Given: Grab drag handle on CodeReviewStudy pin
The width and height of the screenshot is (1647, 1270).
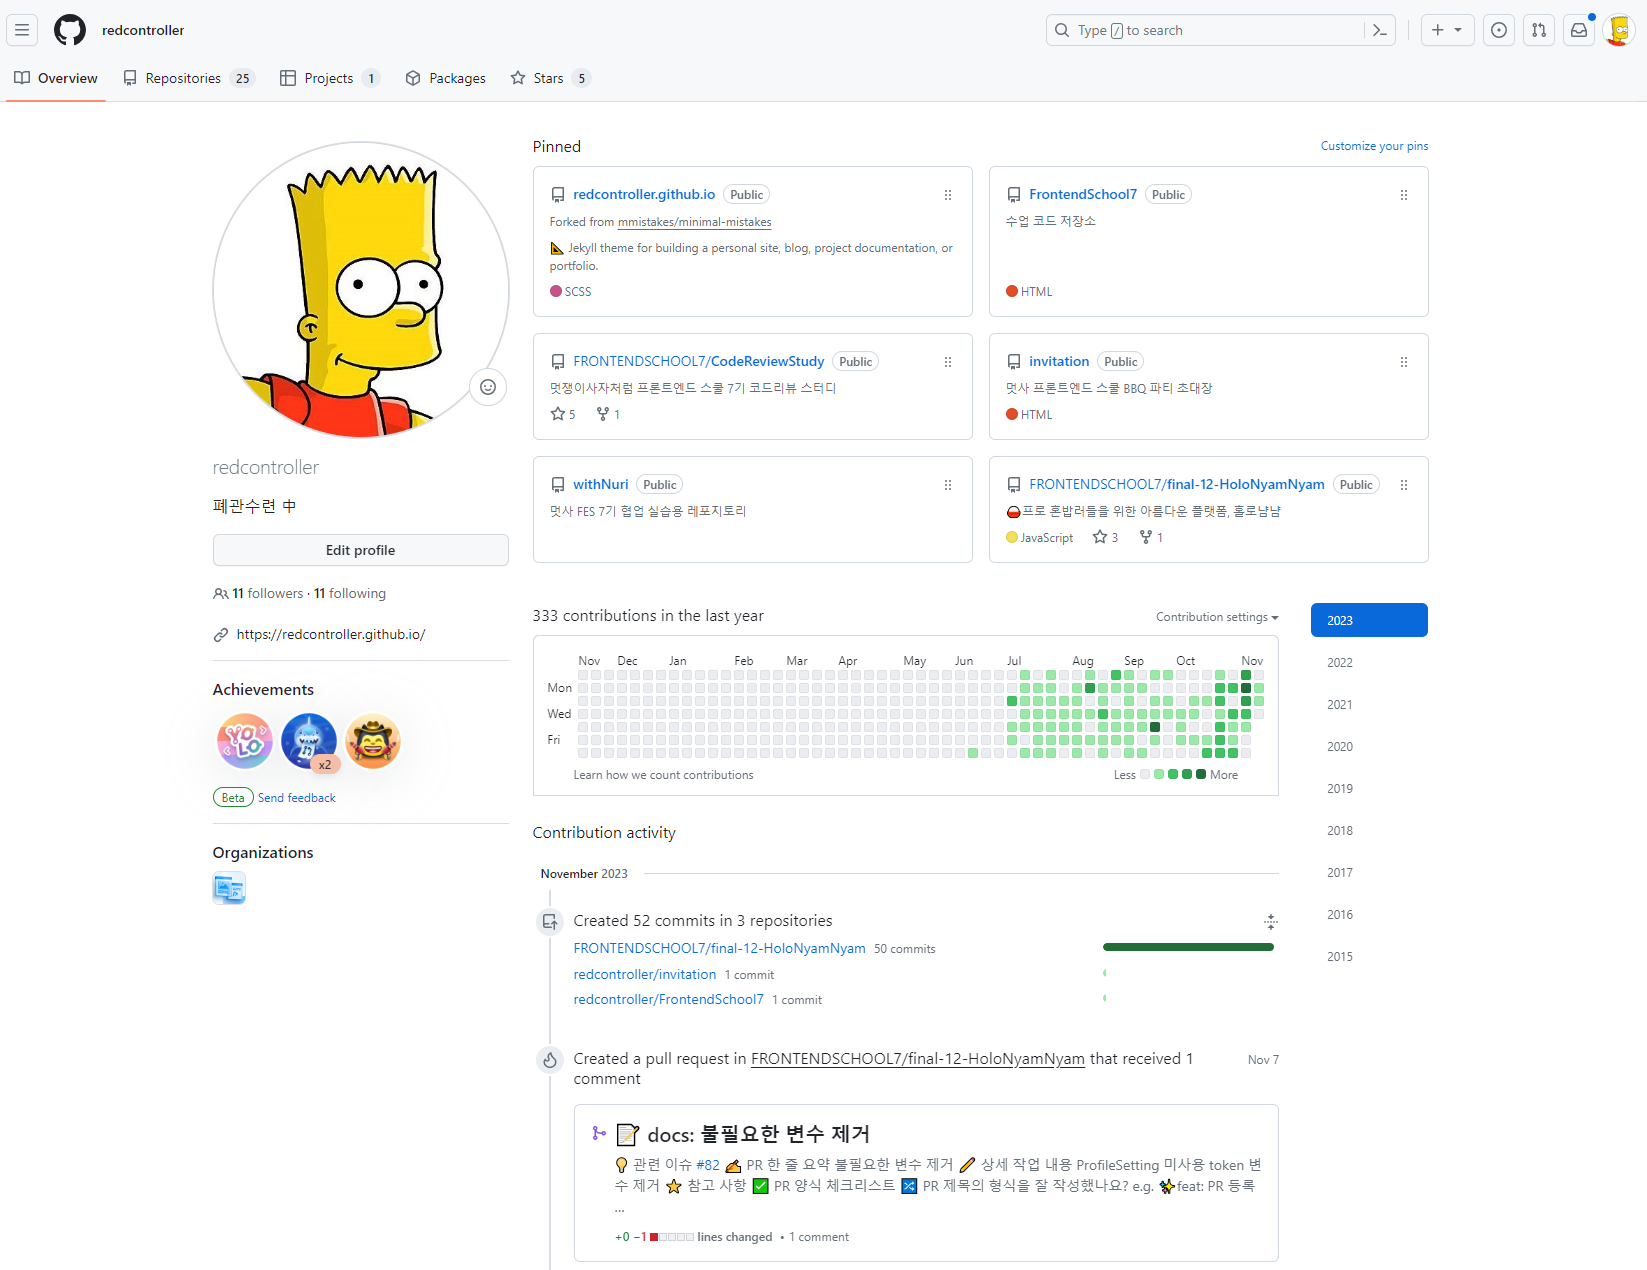Looking at the screenshot, I should (x=948, y=362).
